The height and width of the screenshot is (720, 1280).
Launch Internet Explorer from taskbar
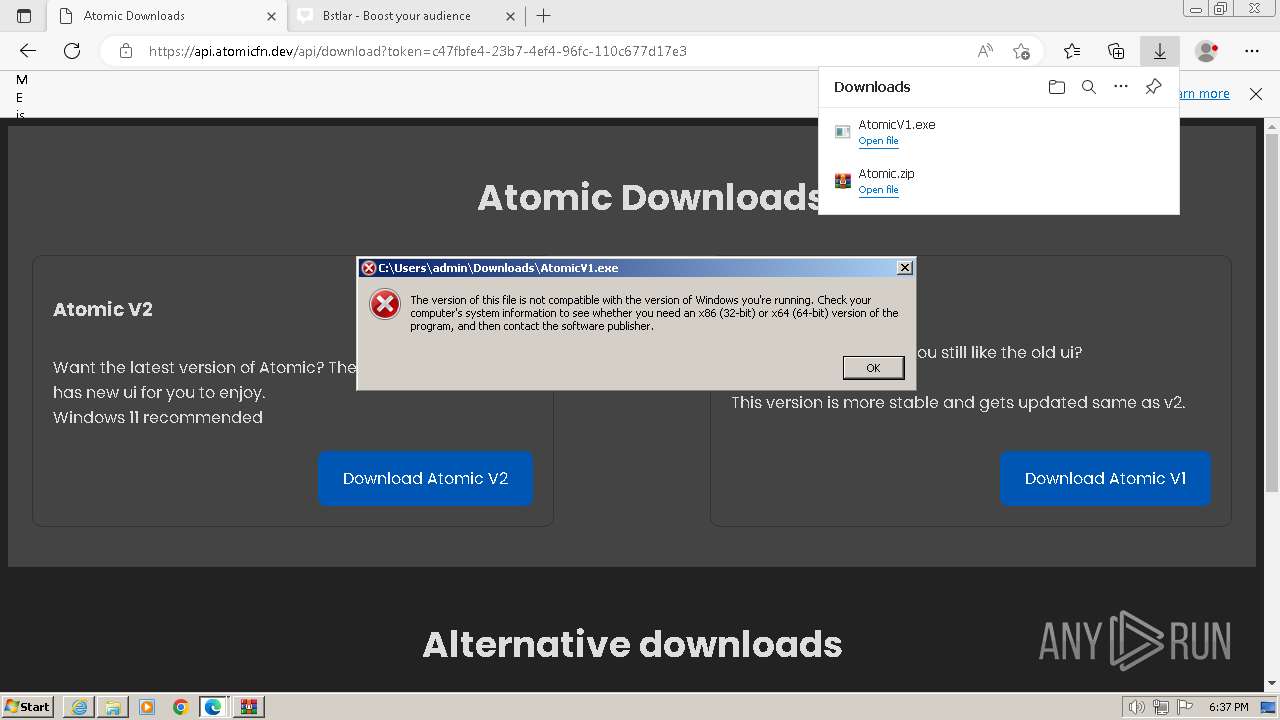point(79,707)
